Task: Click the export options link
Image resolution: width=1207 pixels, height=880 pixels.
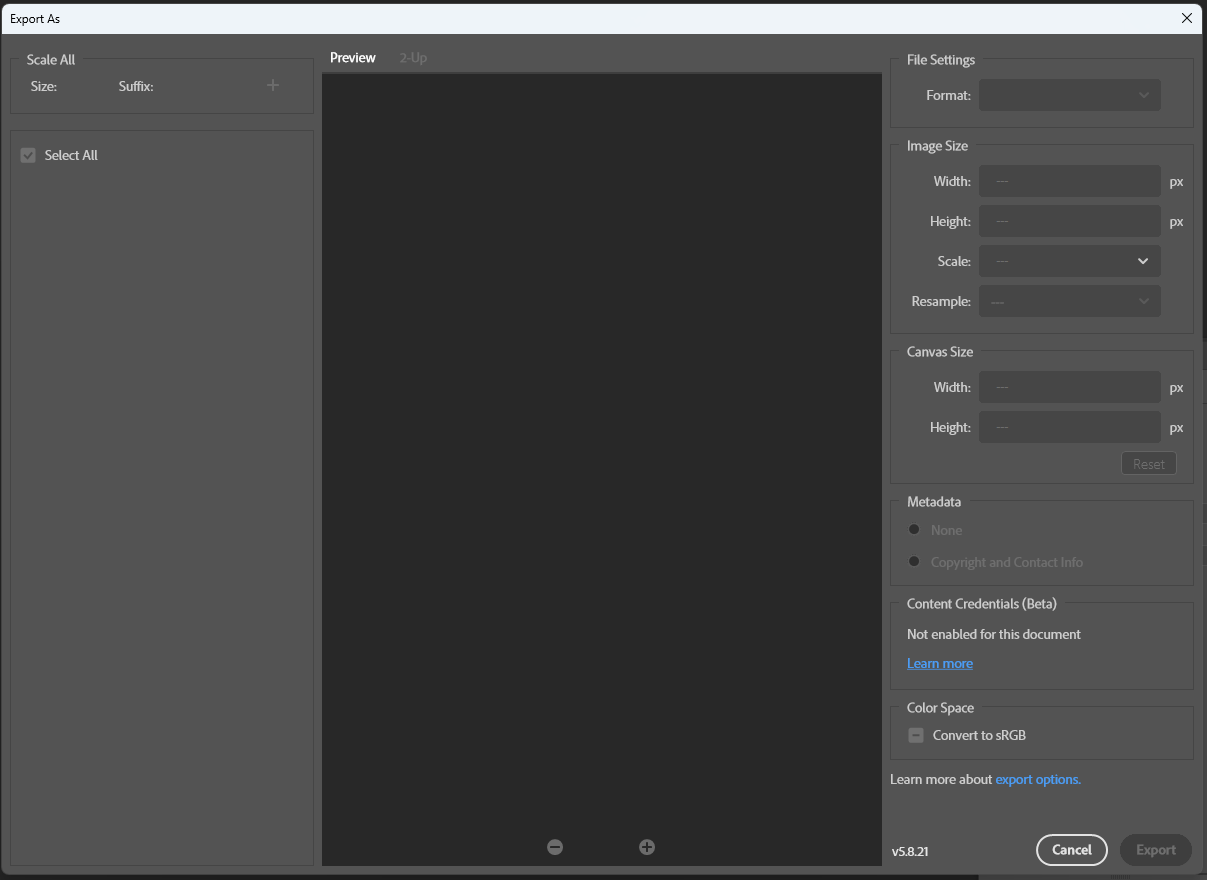Action: click(1037, 779)
